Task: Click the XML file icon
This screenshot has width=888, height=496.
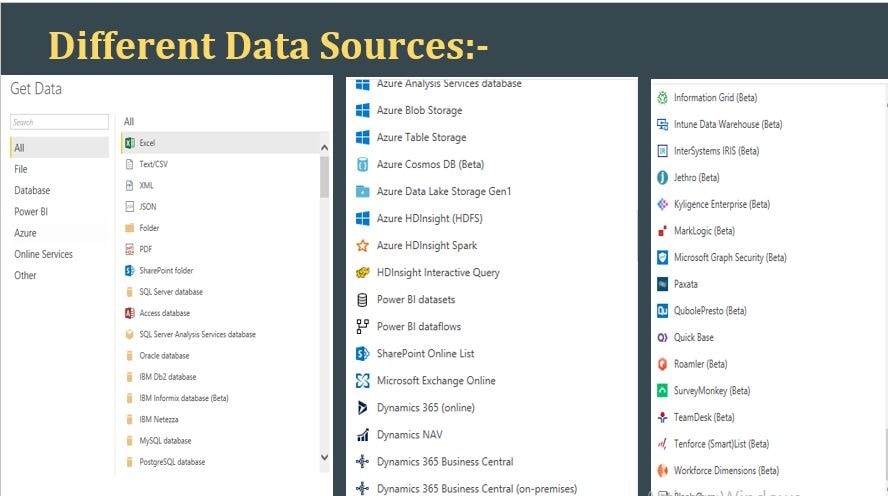Action: [x=130, y=185]
